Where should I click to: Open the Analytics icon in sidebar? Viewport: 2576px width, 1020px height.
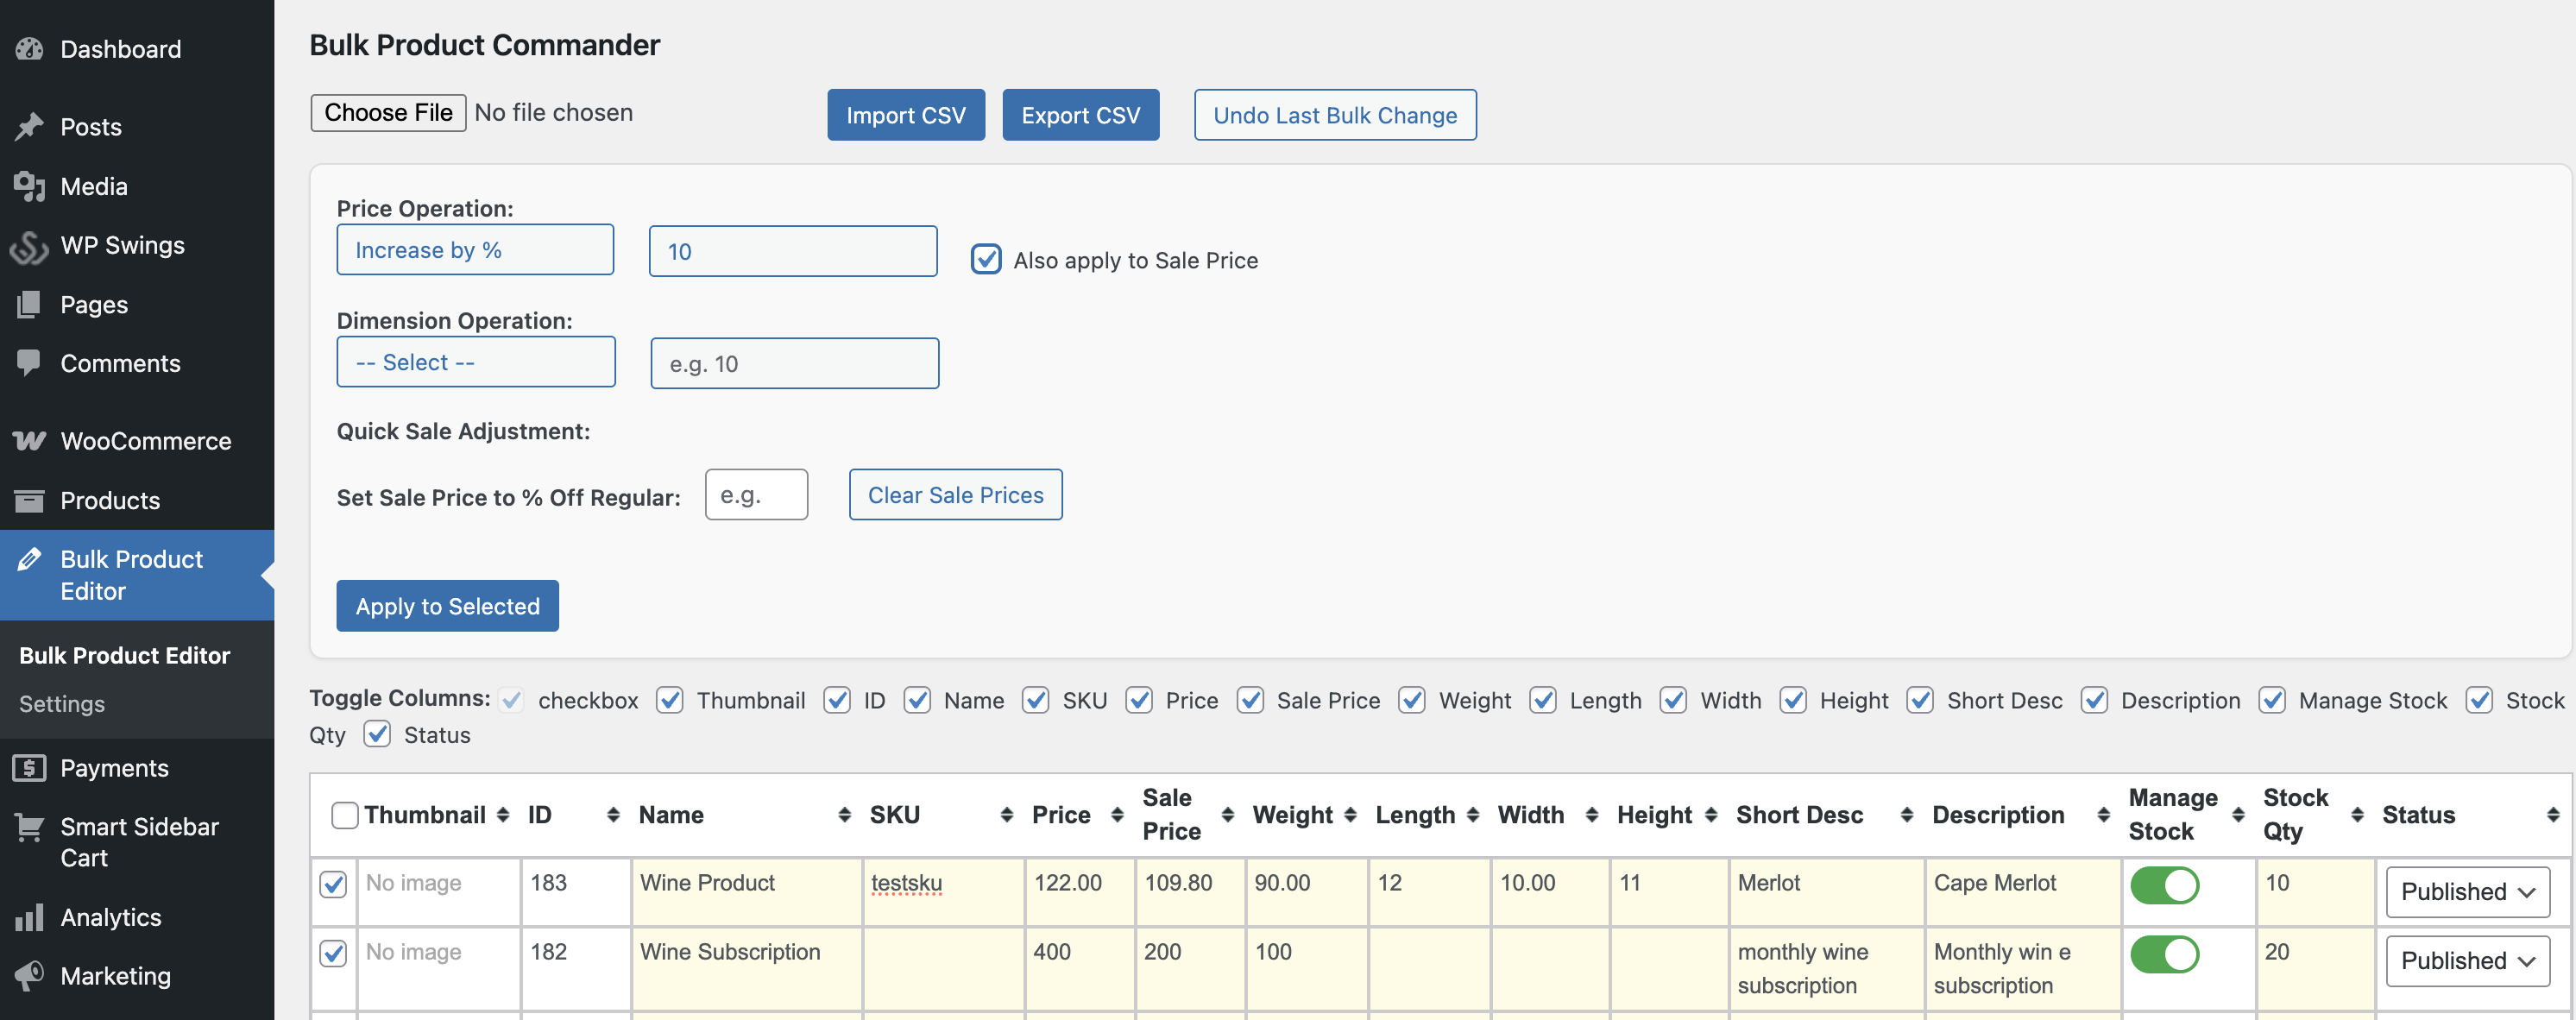click(29, 916)
